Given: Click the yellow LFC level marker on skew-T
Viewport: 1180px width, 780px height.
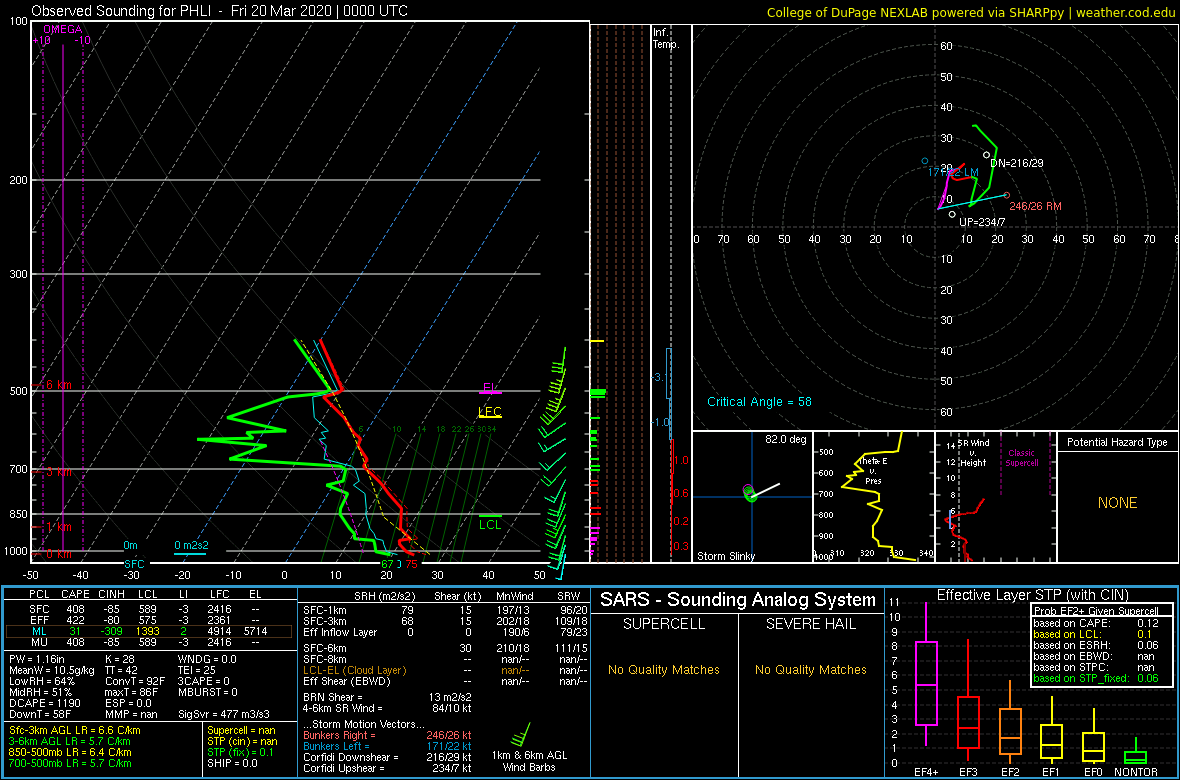Looking at the screenshot, I should click(x=490, y=412).
